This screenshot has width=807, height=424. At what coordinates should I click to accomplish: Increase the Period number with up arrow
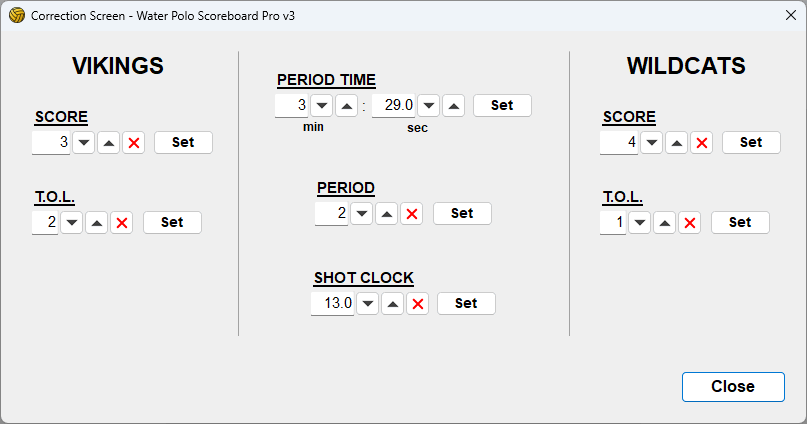tap(386, 213)
